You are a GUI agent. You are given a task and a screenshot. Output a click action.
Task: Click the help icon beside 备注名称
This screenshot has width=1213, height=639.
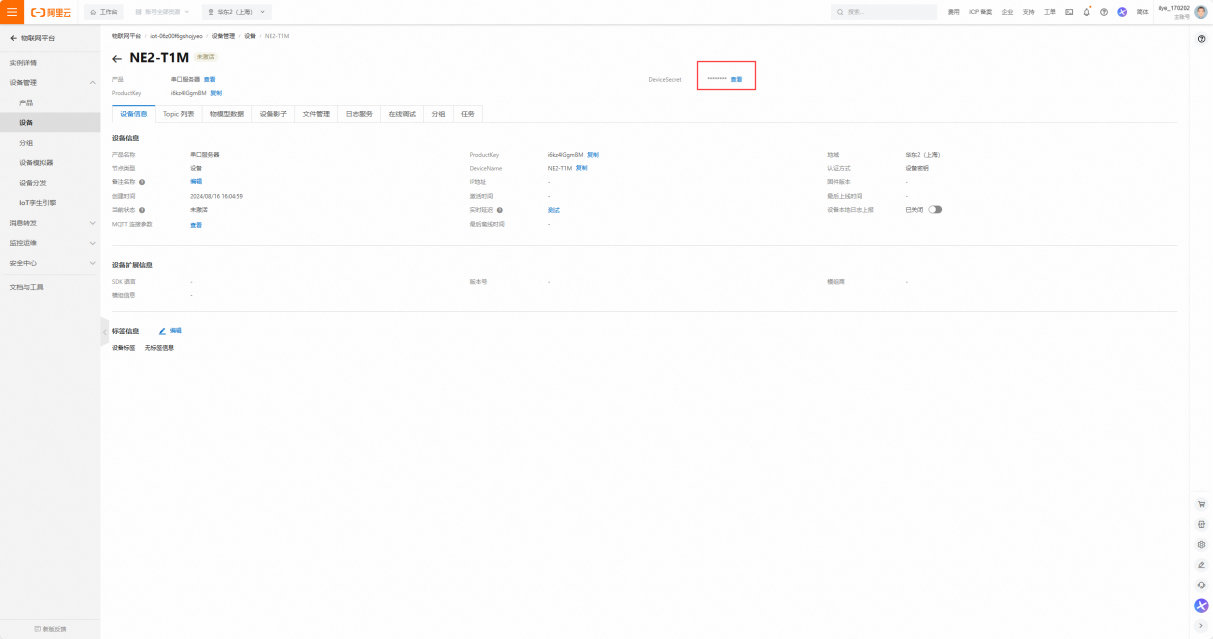point(142,182)
